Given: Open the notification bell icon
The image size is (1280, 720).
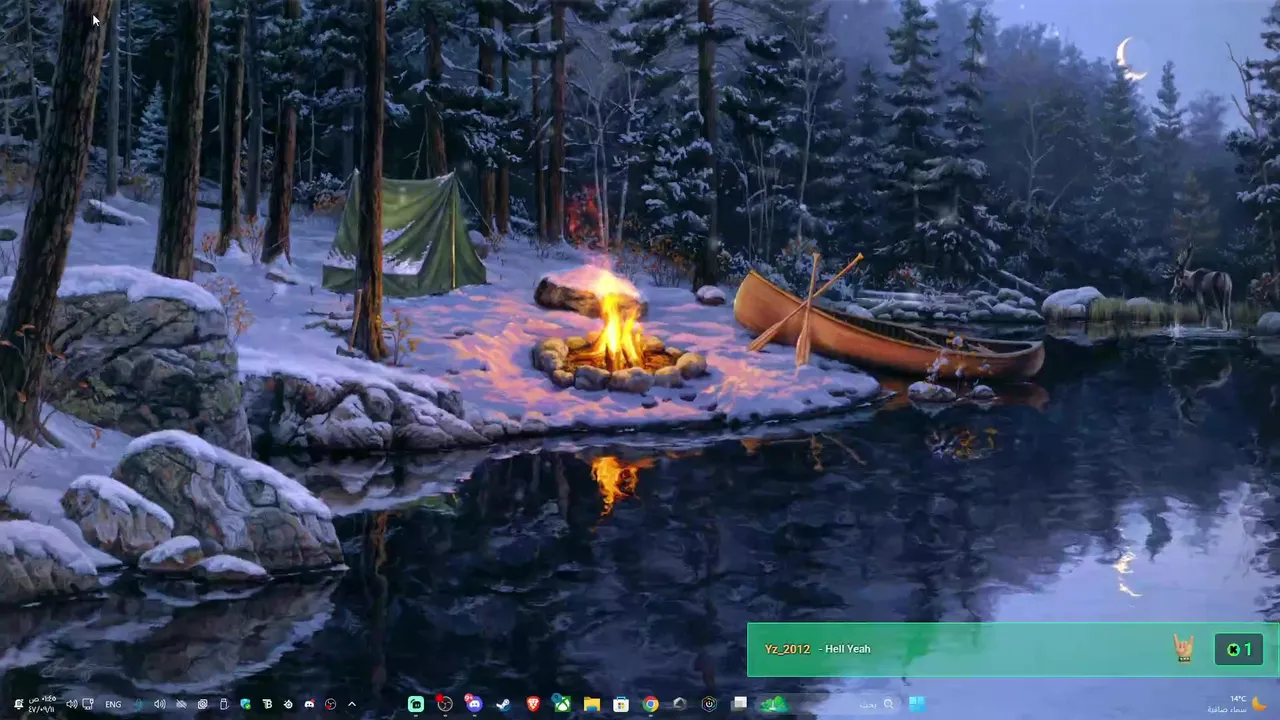Looking at the screenshot, I should (x=18, y=704).
